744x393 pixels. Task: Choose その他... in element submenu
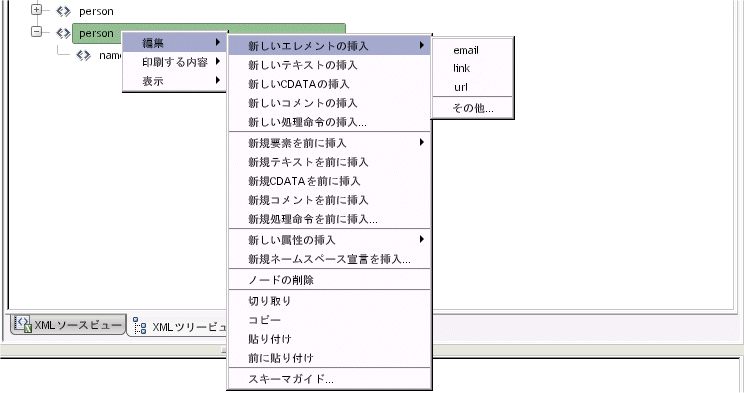(x=473, y=108)
